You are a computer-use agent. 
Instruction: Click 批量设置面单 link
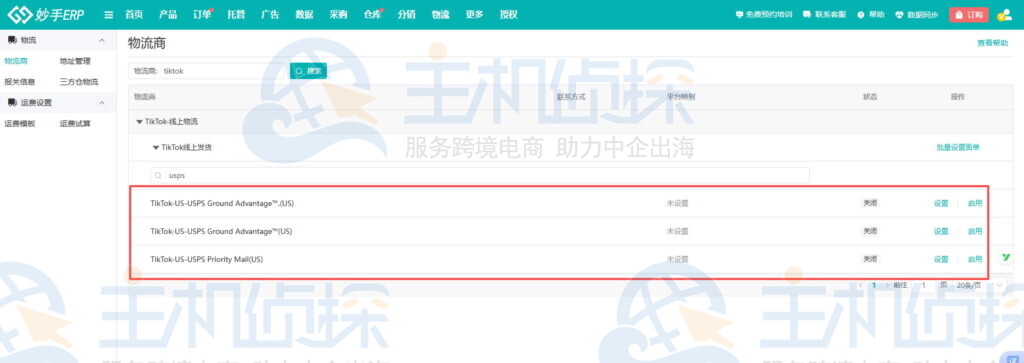pos(957,148)
